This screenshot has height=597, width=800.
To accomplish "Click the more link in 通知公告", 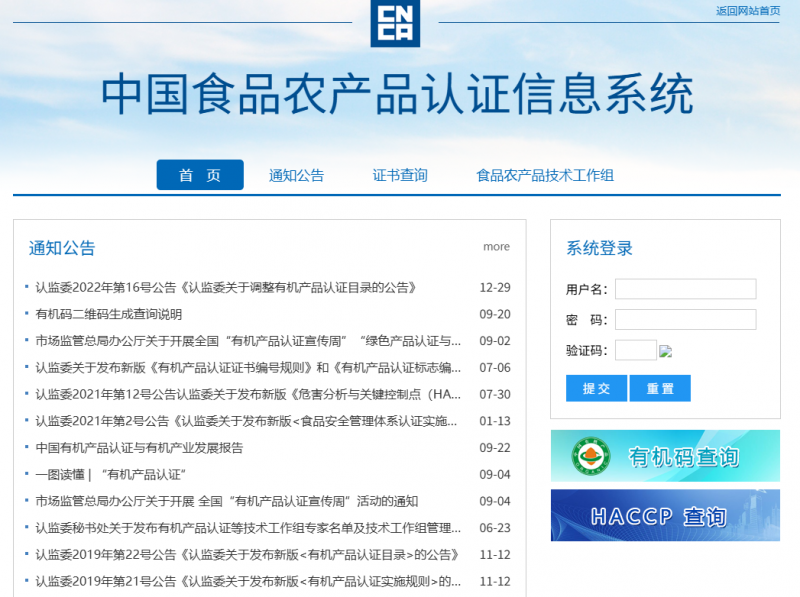I will coord(496,247).
